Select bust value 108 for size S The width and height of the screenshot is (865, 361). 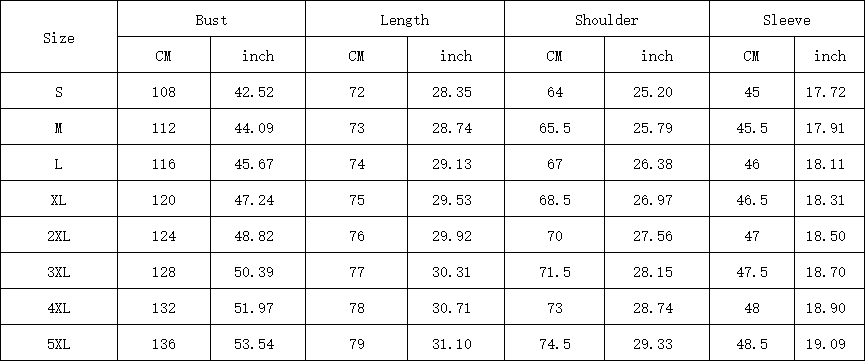[164, 92]
